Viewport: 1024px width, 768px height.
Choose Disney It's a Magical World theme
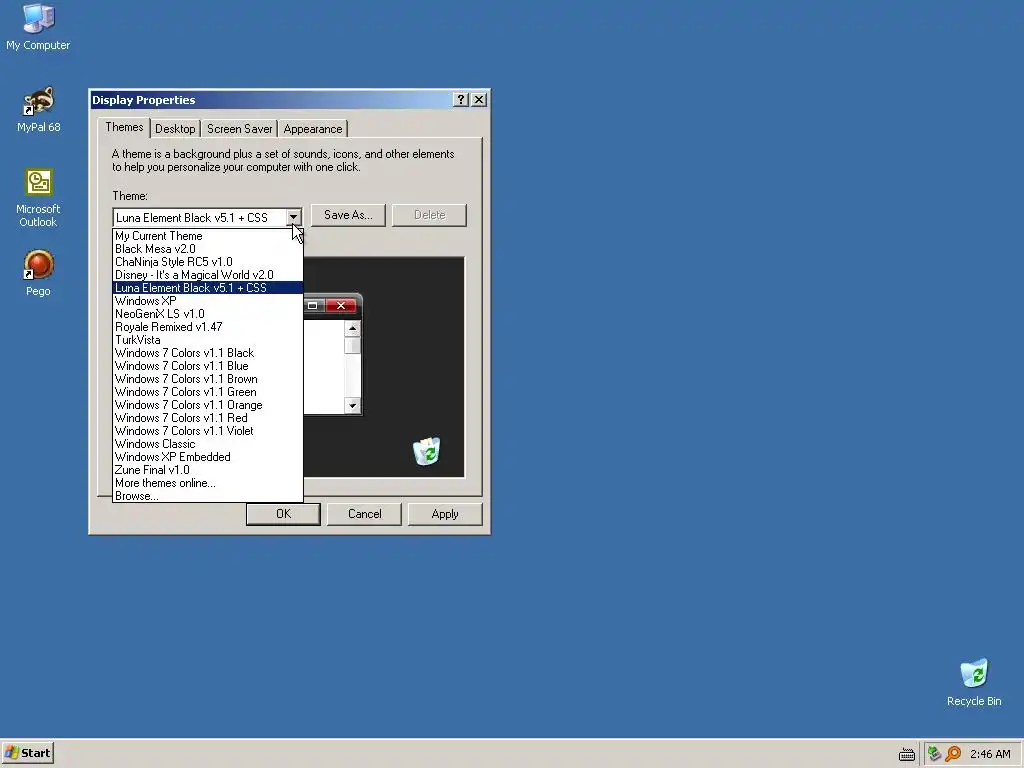point(208,275)
